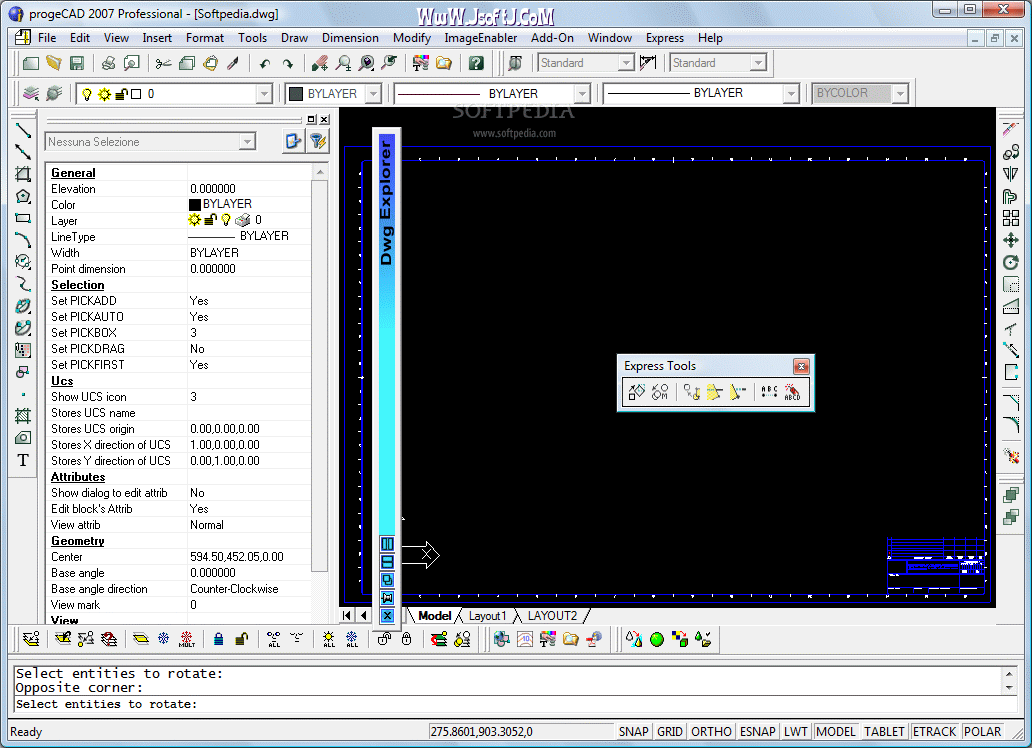The width and height of the screenshot is (1032, 748).
Task: Toggle GRID display in status bar
Action: point(669,732)
